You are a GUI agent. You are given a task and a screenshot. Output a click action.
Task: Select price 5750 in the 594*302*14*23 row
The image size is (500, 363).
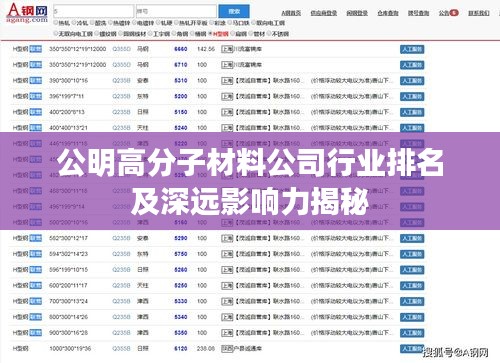181,254
